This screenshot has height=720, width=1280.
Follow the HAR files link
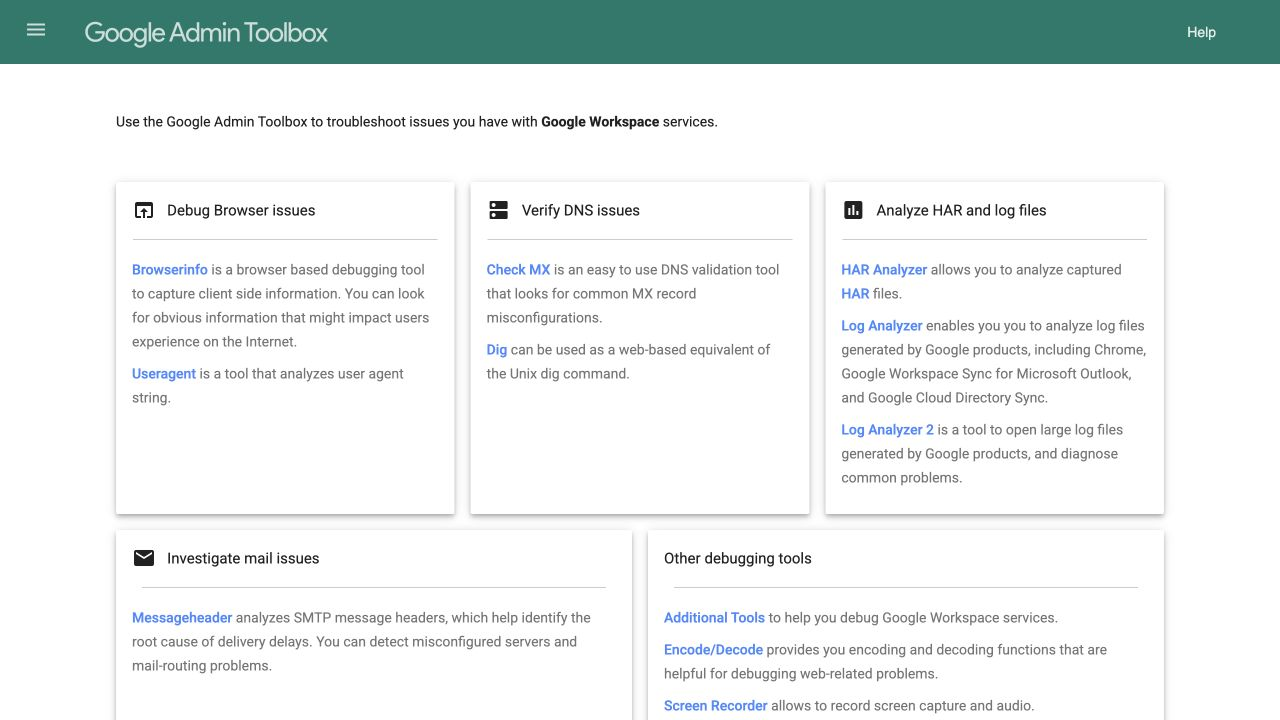tap(855, 294)
